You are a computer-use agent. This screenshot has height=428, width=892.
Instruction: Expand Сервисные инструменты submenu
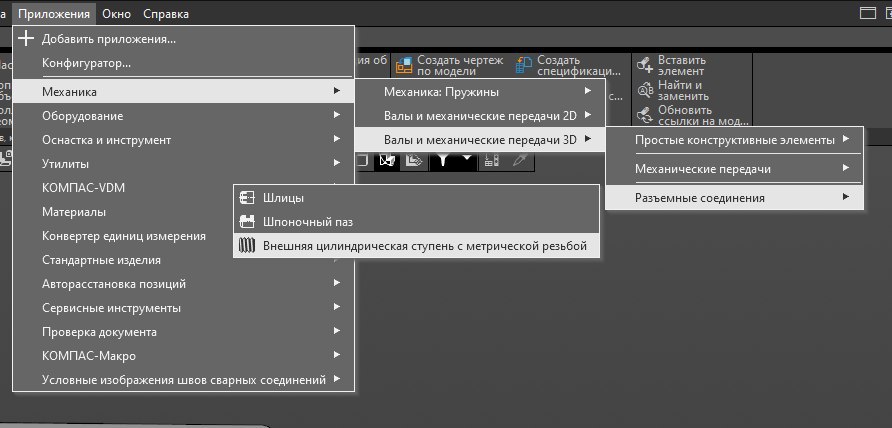[x=183, y=308]
